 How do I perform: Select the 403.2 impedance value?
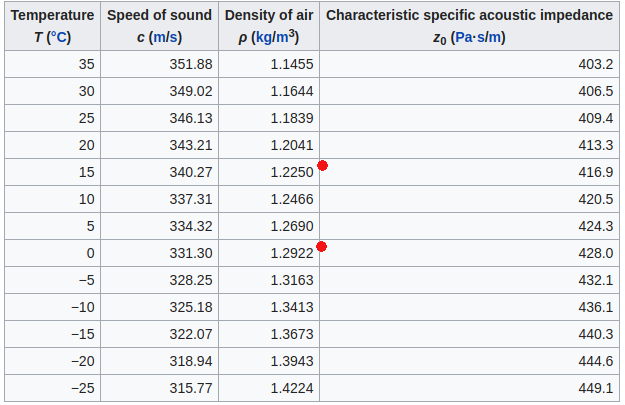click(596, 64)
